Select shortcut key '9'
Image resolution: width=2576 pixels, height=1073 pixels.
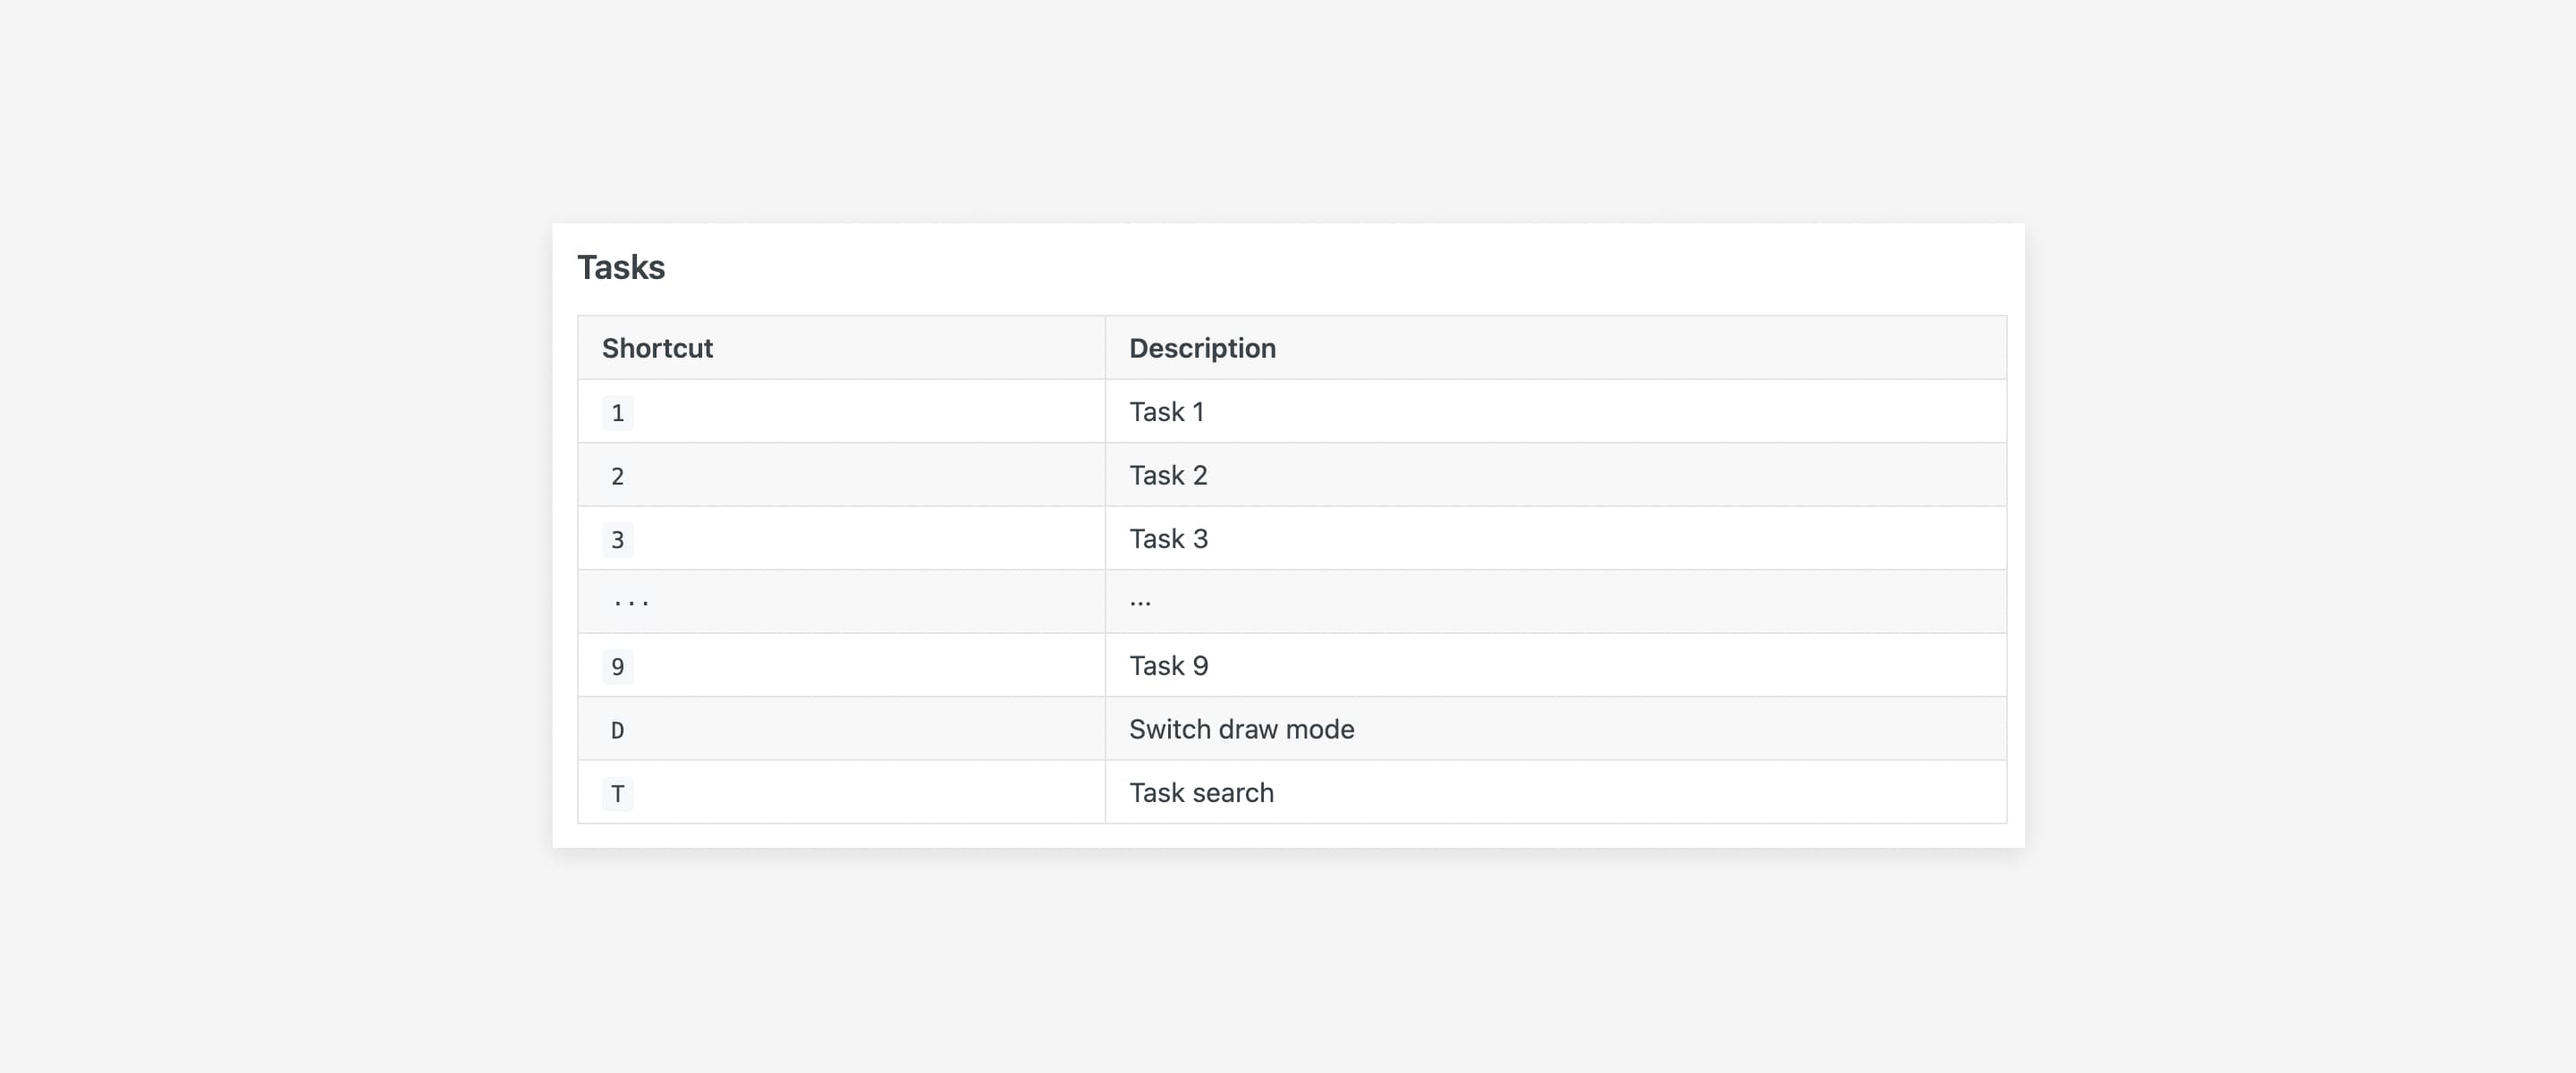[617, 666]
